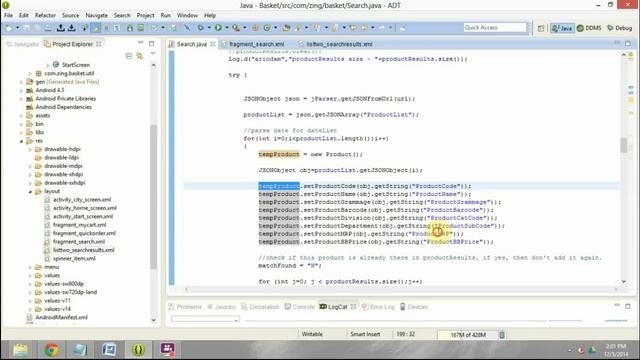640x360 pixels.
Task: Open the Problems tab
Action: click(x=185, y=307)
